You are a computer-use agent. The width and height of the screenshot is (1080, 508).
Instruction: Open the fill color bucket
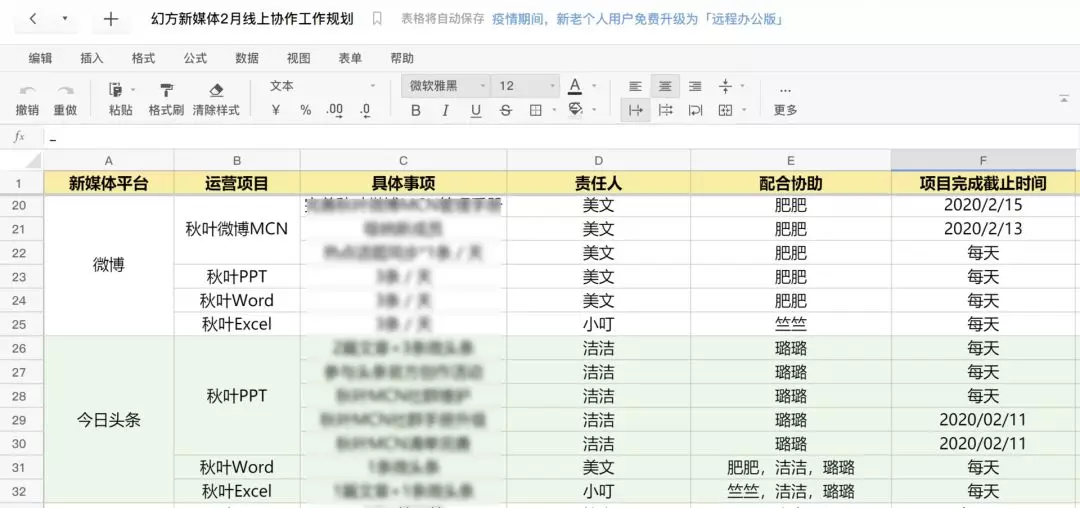click(x=576, y=110)
